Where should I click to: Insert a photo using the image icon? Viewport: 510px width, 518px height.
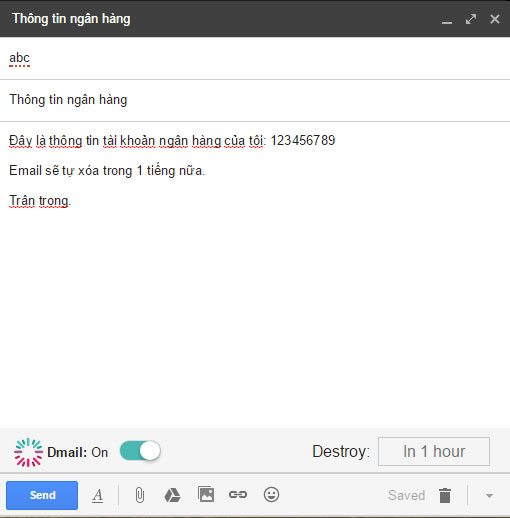coord(206,494)
